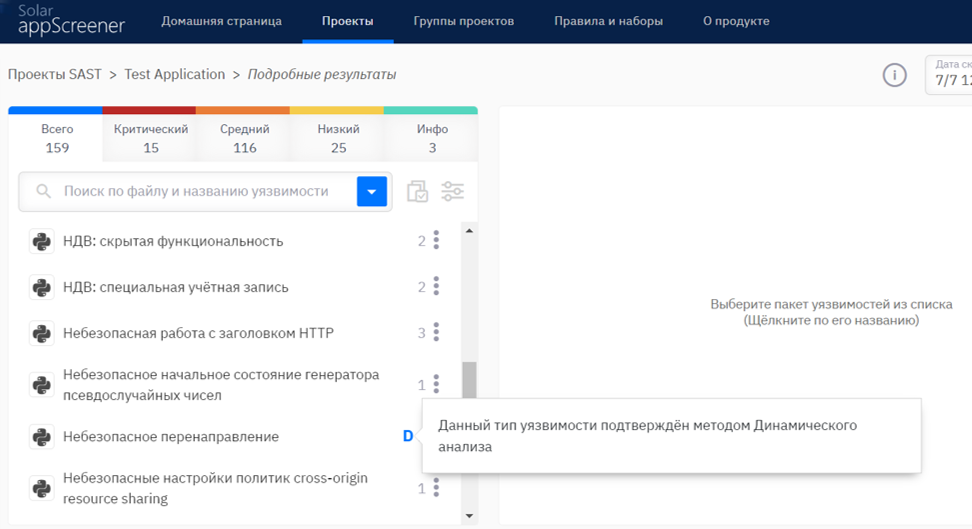972x529 pixels.
Task: Go to Группы проектов in navigation
Action: (x=463, y=21)
